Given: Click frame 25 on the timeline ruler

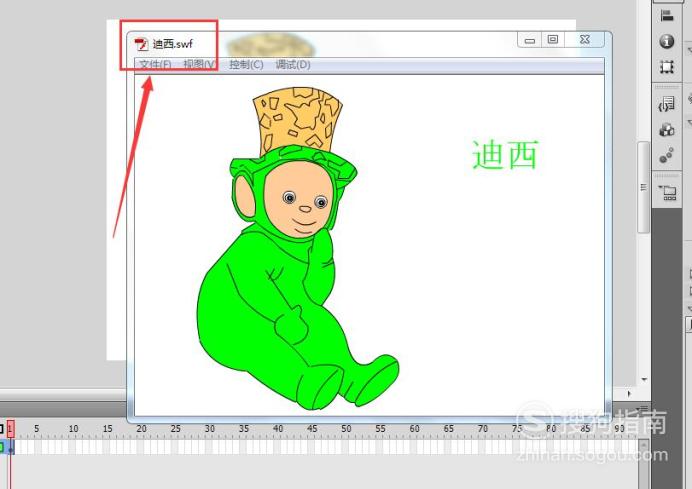Looking at the screenshot, I should pos(176,429).
